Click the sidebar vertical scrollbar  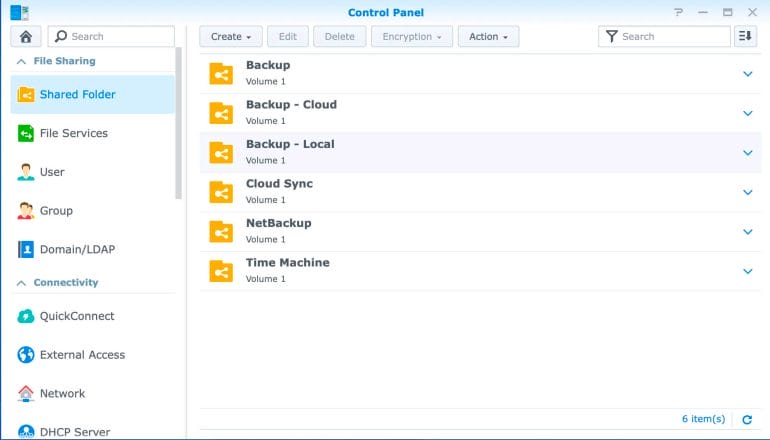[178, 123]
